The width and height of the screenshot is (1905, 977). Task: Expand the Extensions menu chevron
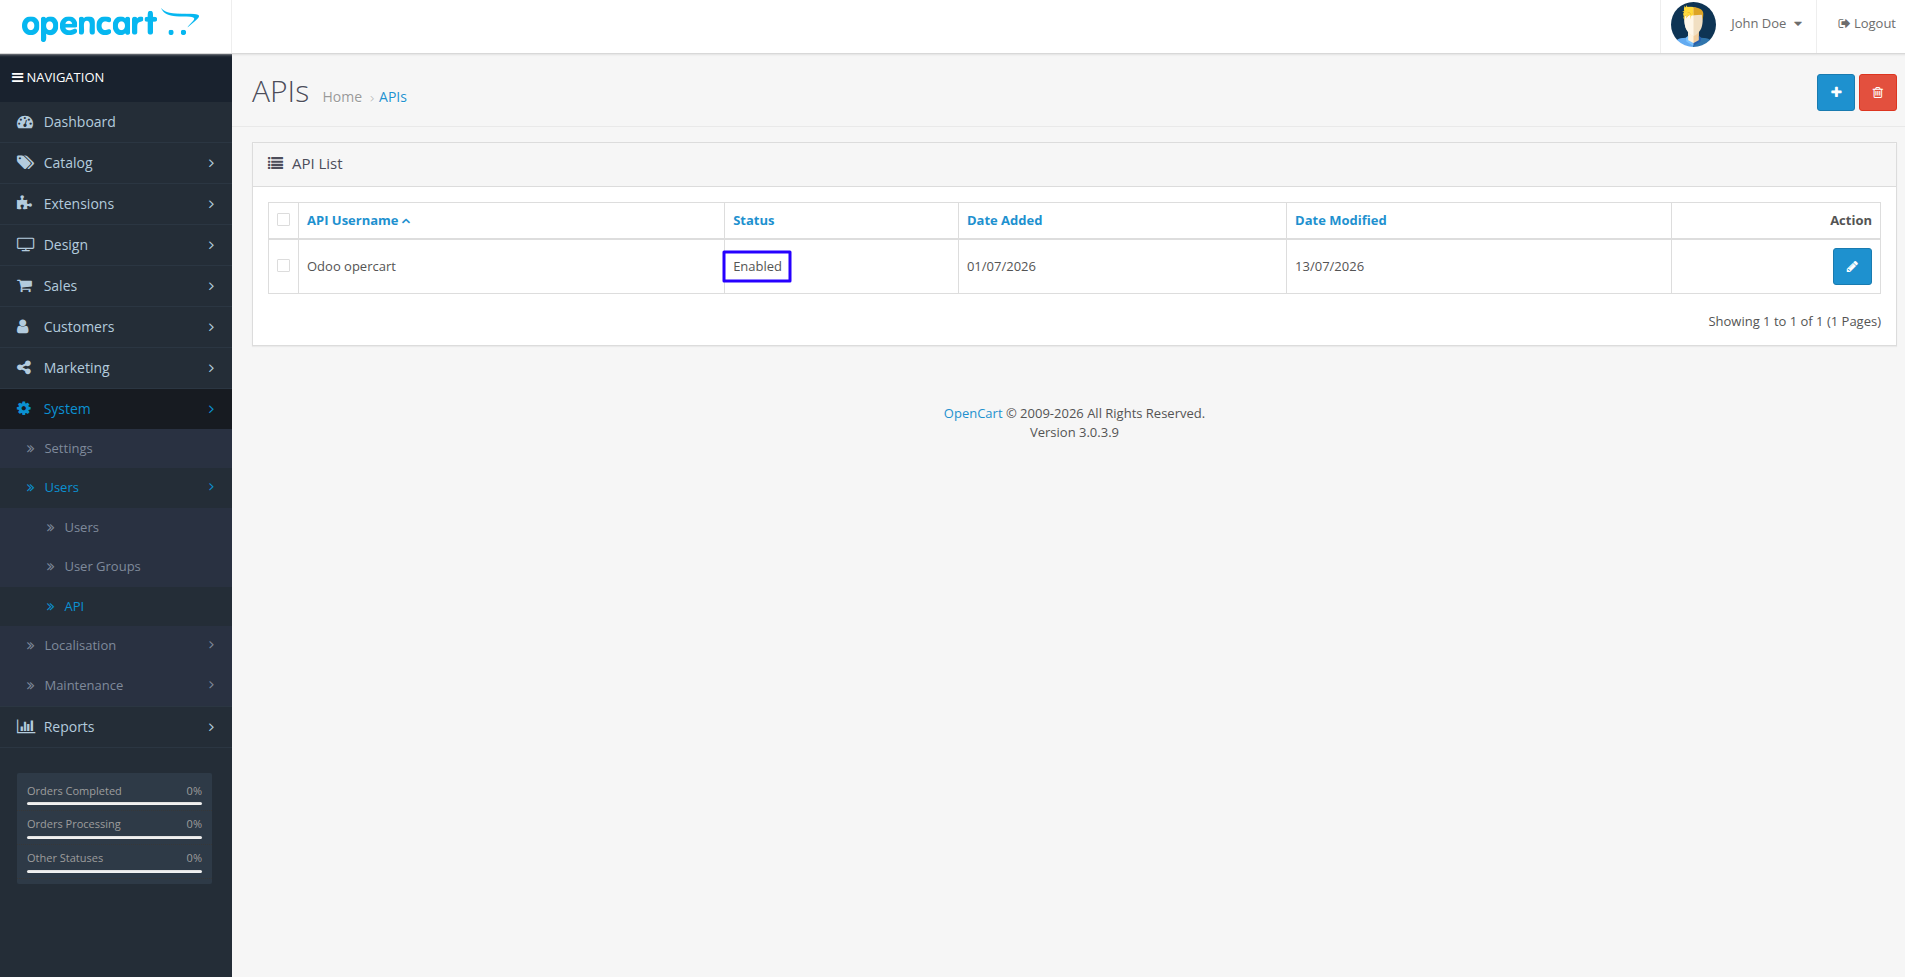click(x=211, y=204)
